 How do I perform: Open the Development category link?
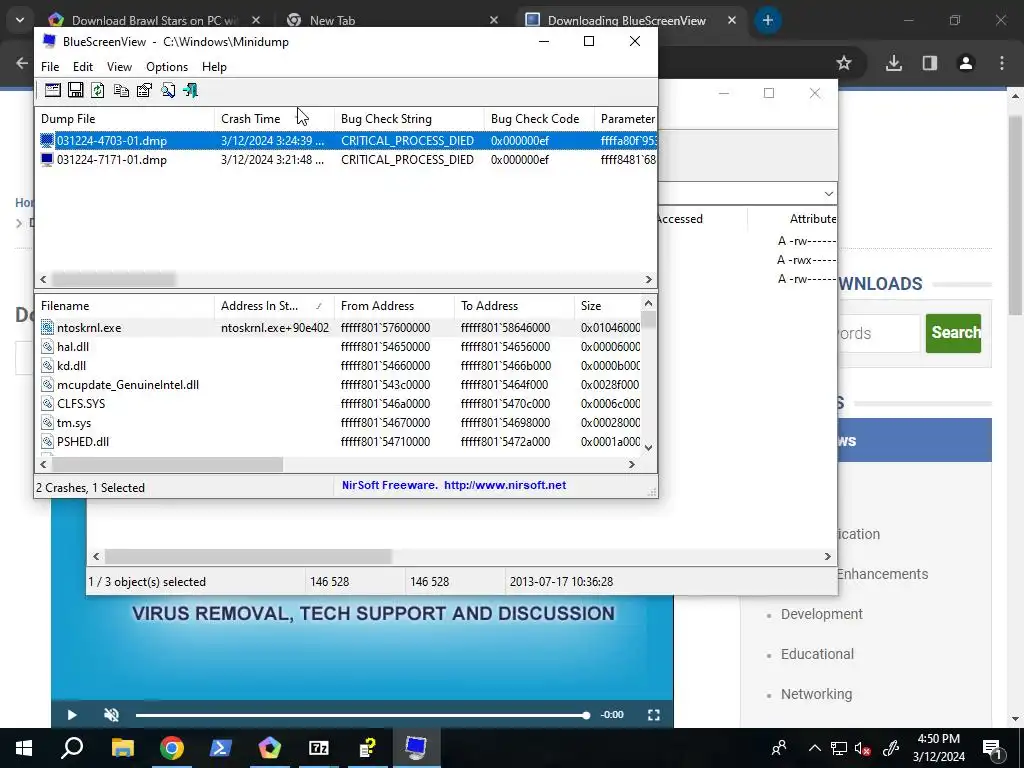pos(822,614)
